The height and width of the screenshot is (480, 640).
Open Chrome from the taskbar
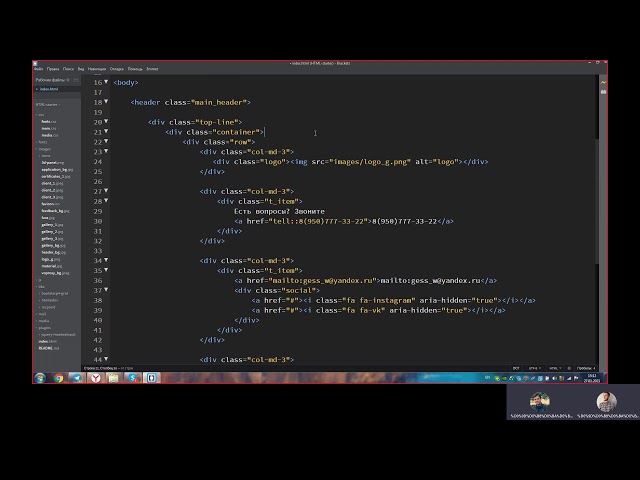pyautogui.click(x=58, y=378)
